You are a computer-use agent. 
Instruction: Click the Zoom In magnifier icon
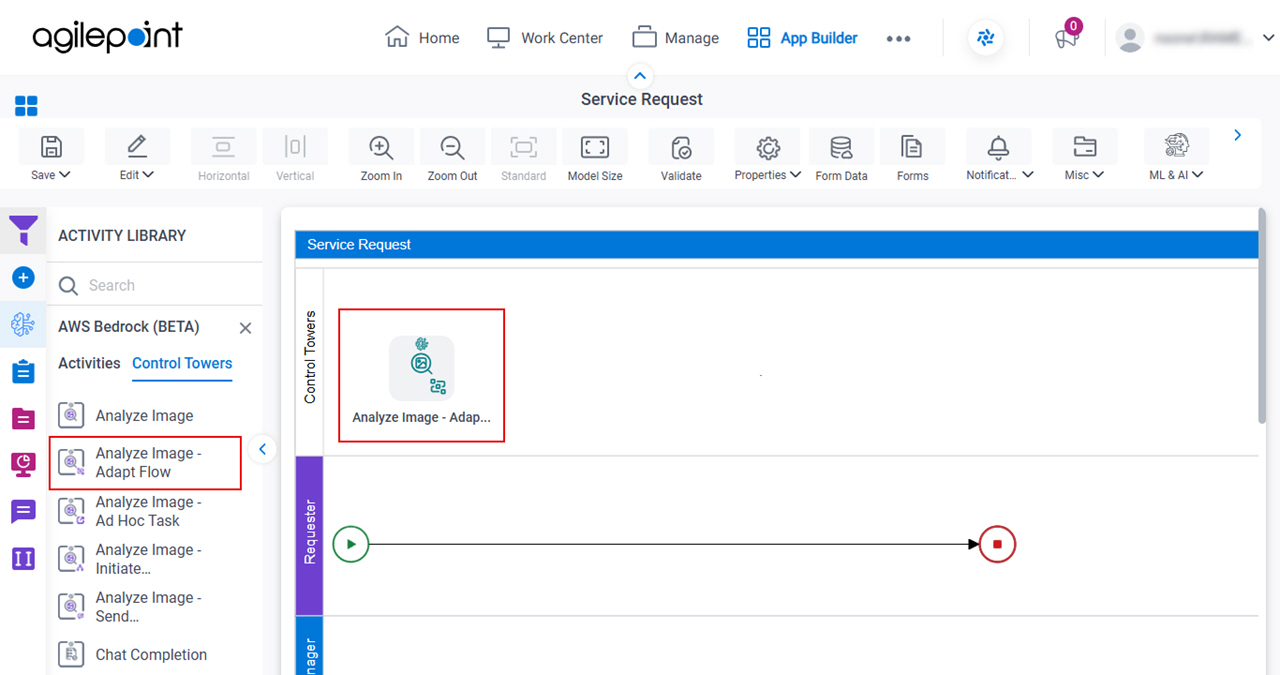pyautogui.click(x=381, y=147)
